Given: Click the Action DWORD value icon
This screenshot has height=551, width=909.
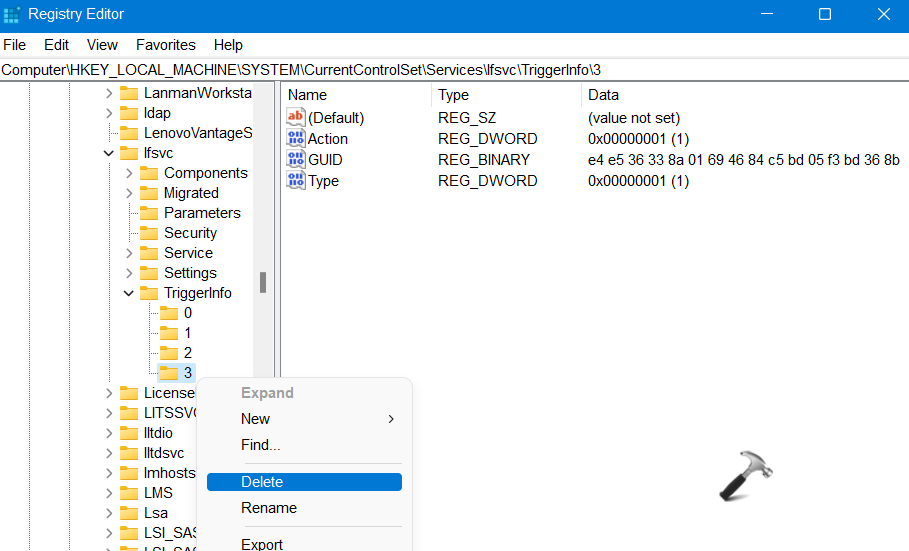Looking at the screenshot, I should (296, 139).
